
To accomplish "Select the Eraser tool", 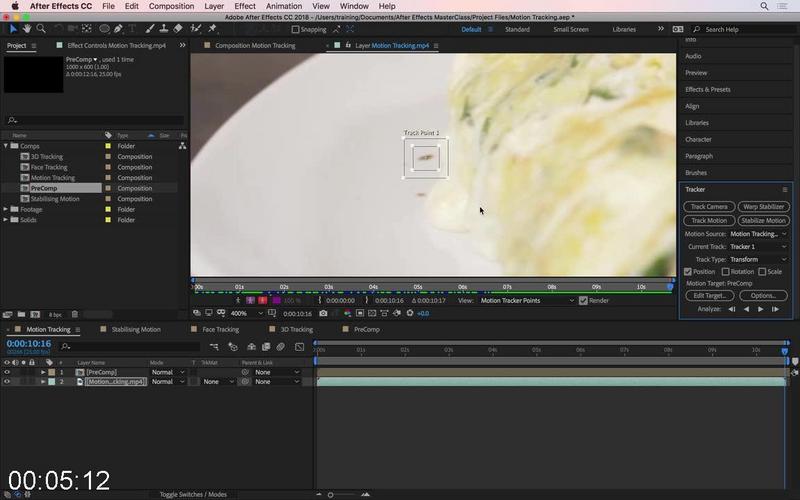I will 178,29.
